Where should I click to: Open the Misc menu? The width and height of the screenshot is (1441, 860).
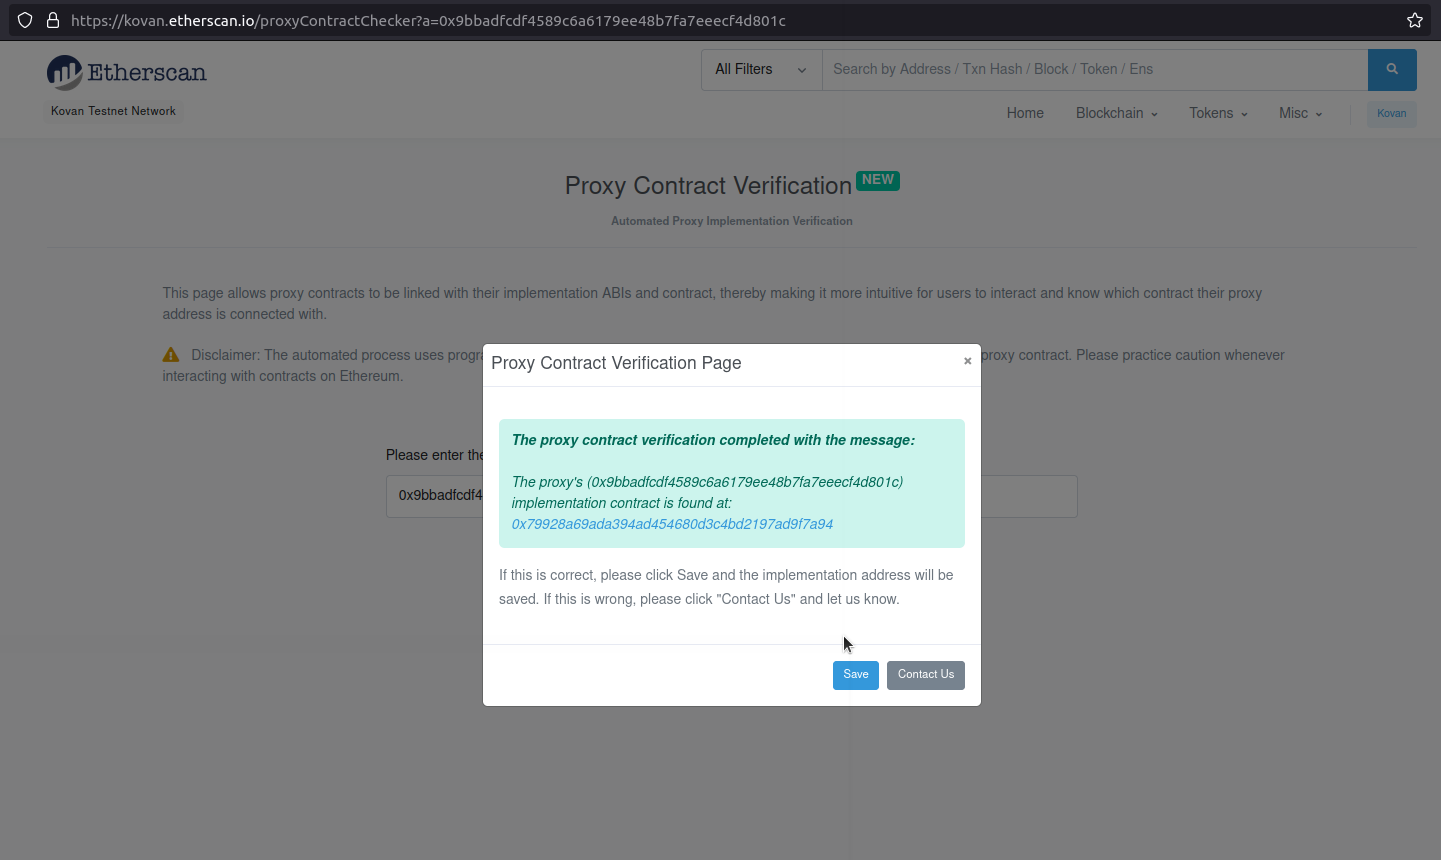coord(1300,113)
